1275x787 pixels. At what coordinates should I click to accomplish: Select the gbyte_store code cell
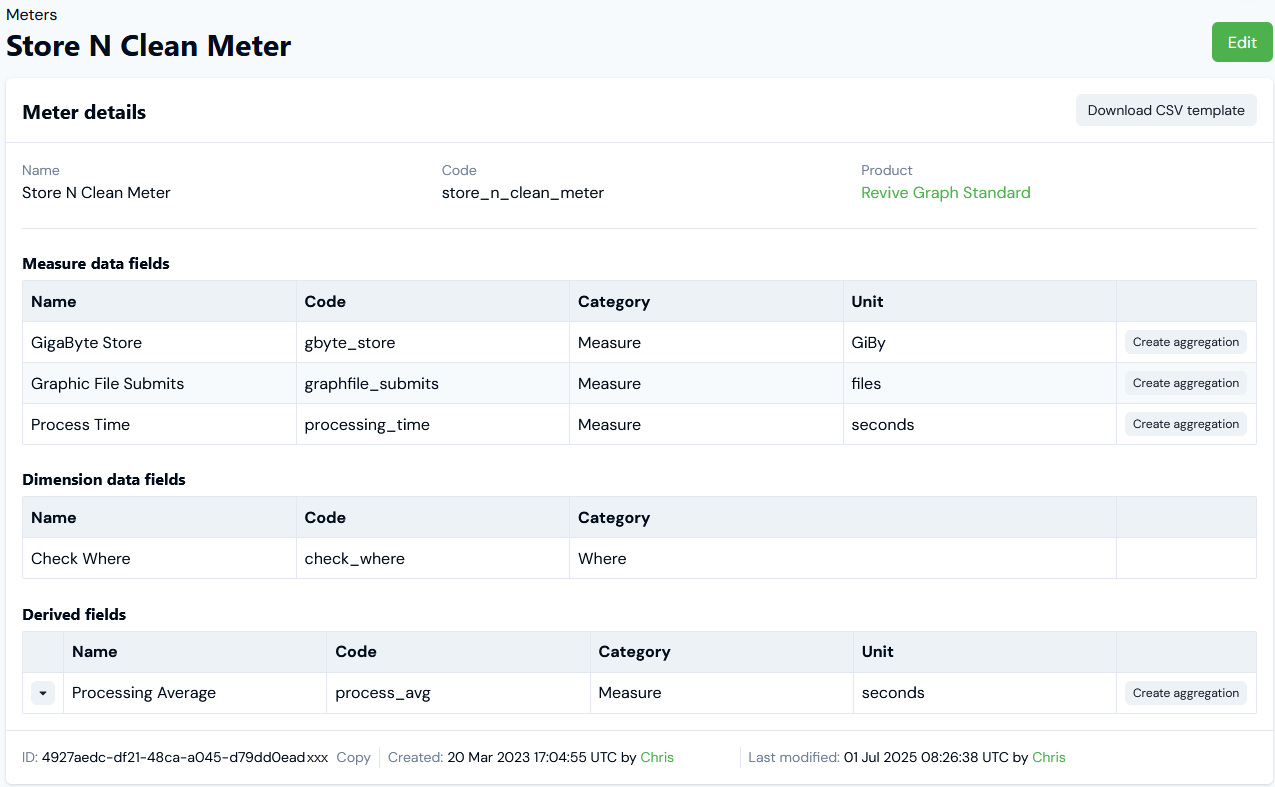pyautogui.click(x=433, y=342)
